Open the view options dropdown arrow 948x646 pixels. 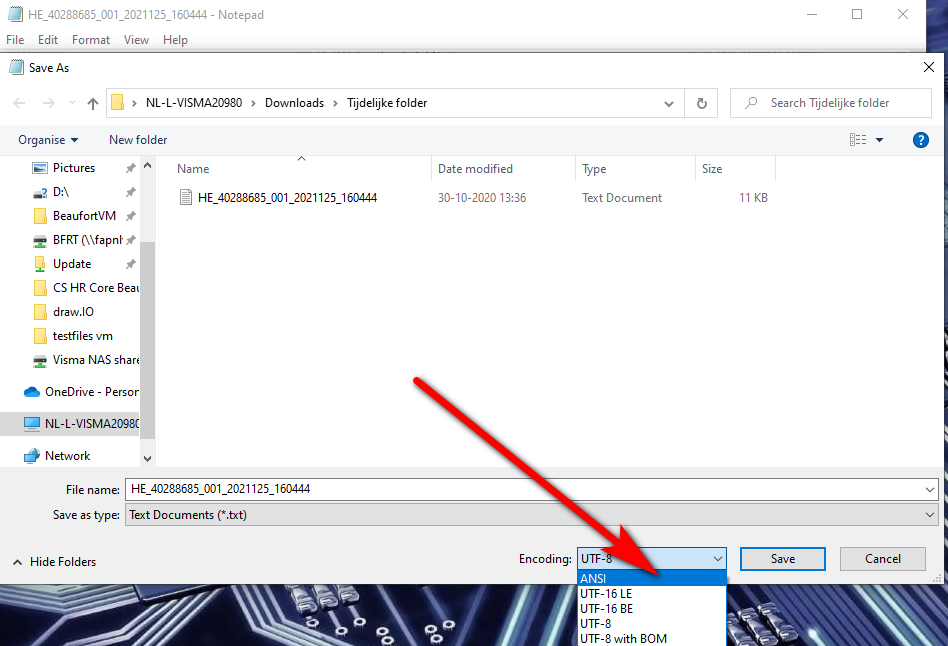[880, 140]
